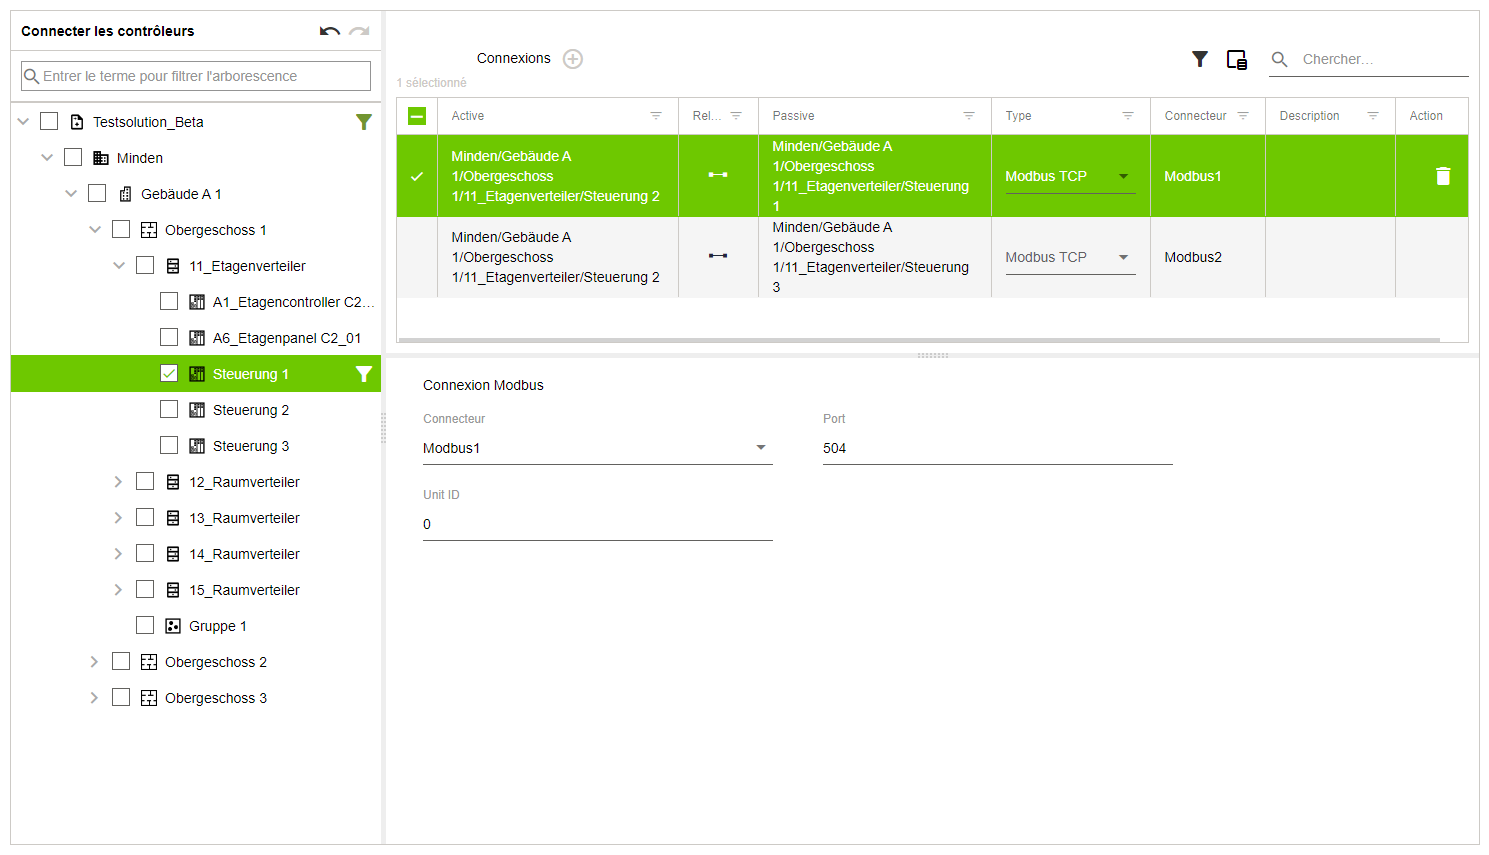Screen dimensions: 1489x855
Task: Check the Steuerung 2 checkbox
Action: pos(169,410)
